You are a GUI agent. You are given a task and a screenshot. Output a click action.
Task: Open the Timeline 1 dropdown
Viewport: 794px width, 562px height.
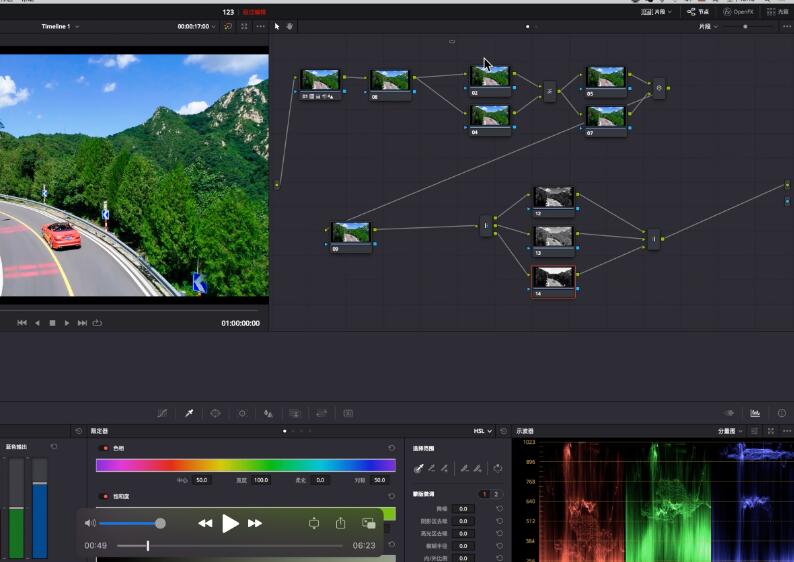click(60, 26)
